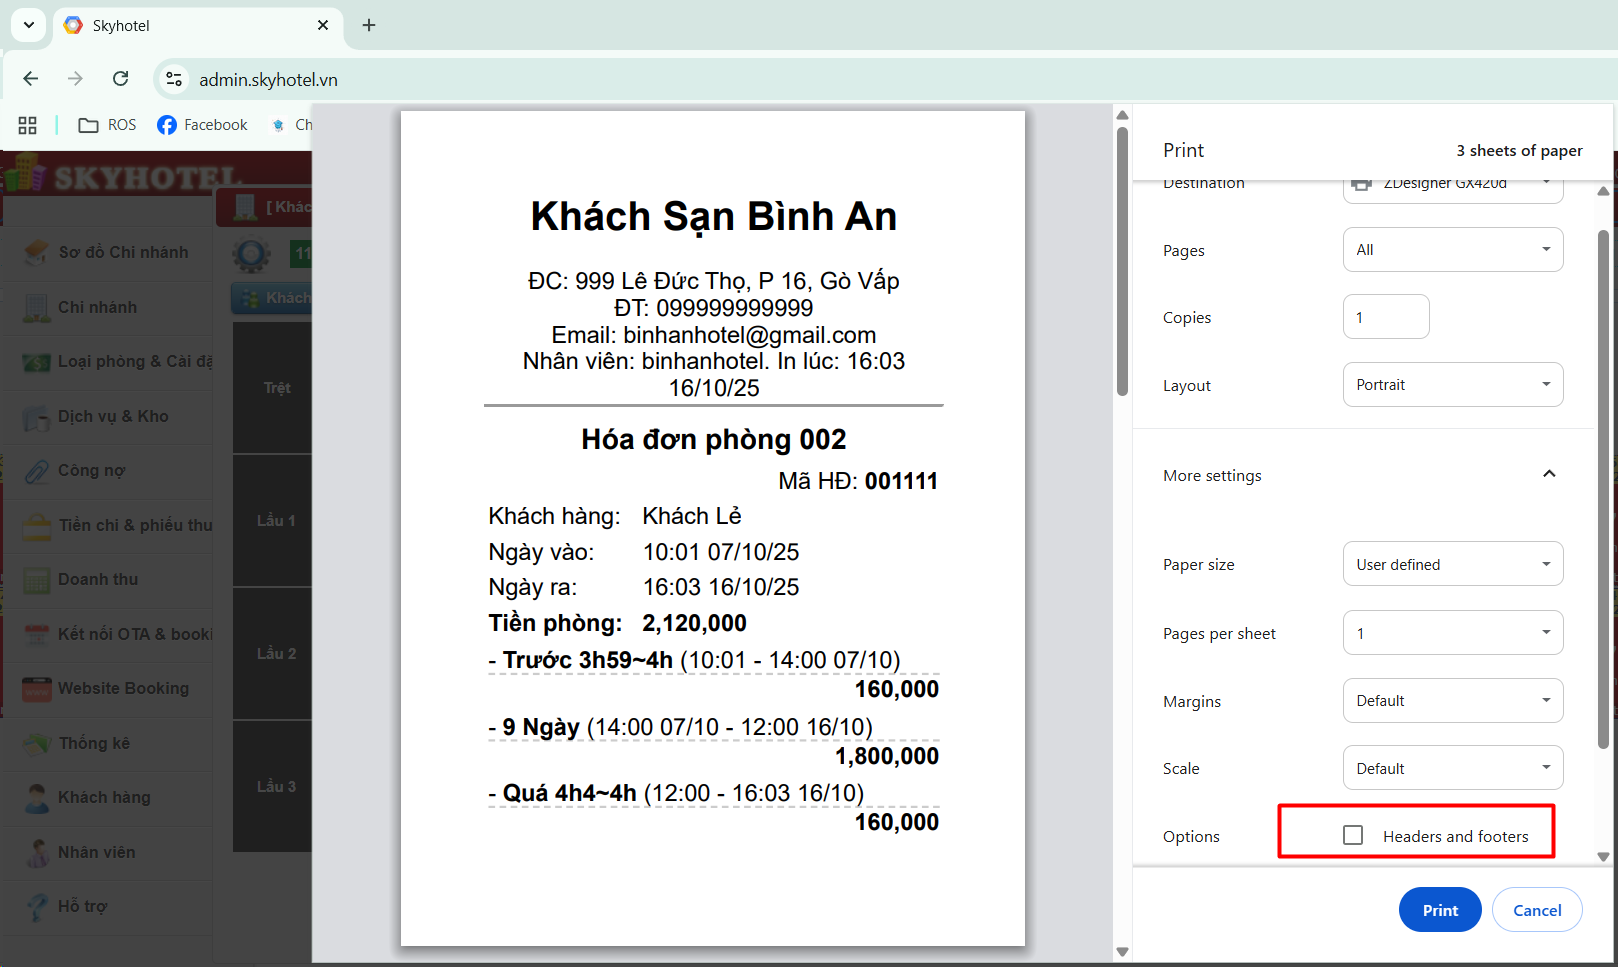Click the Print button
The image size is (1618, 967).
pyautogui.click(x=1439, y=909)
